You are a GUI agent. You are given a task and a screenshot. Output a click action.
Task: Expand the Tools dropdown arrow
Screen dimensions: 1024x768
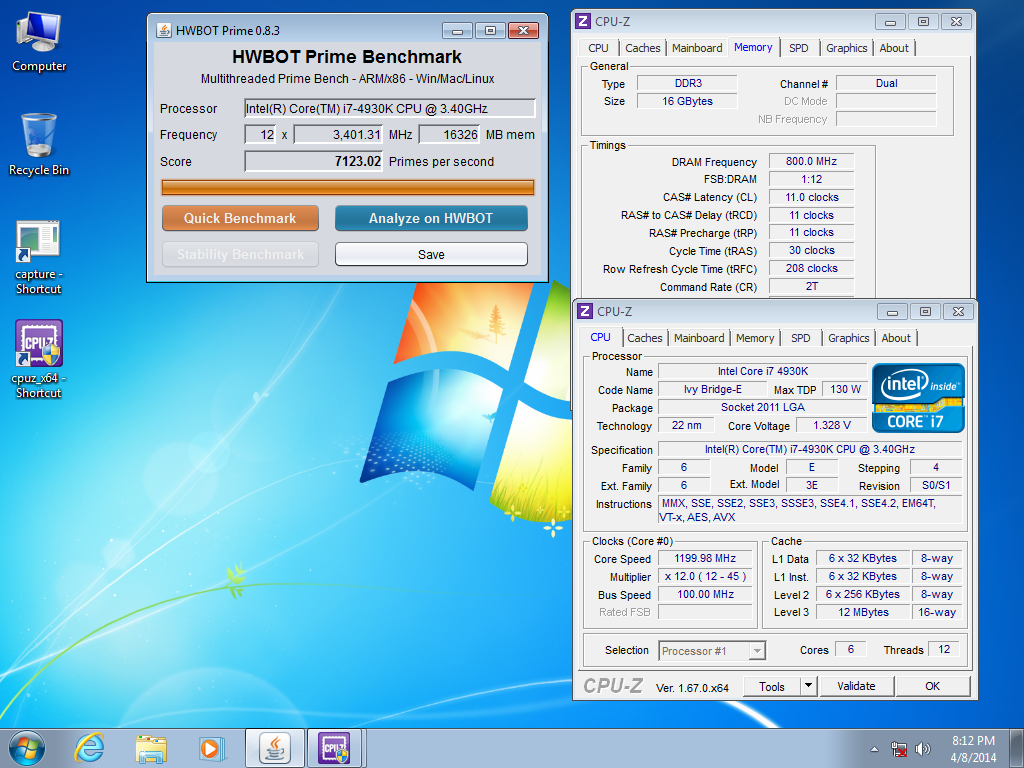click(808, 686)
